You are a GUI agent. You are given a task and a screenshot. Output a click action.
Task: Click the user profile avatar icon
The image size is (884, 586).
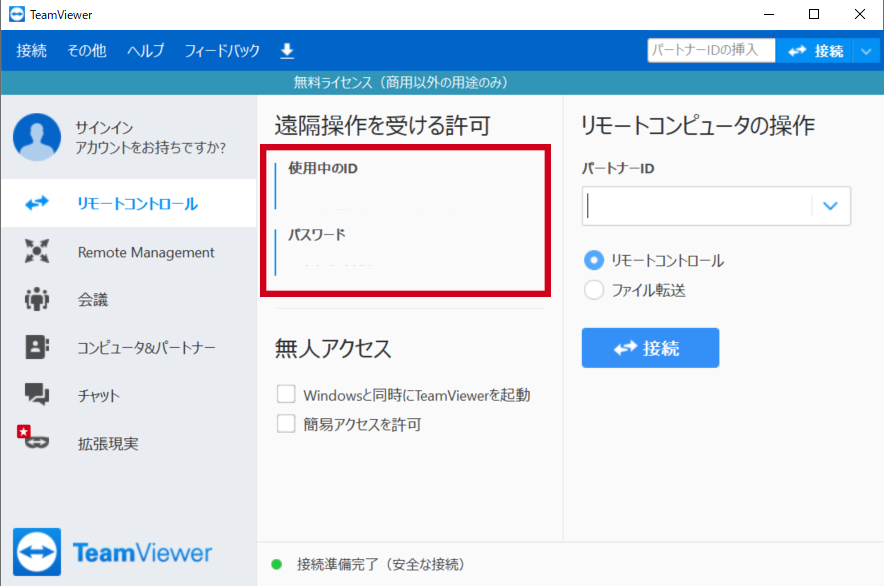(37, 137)
